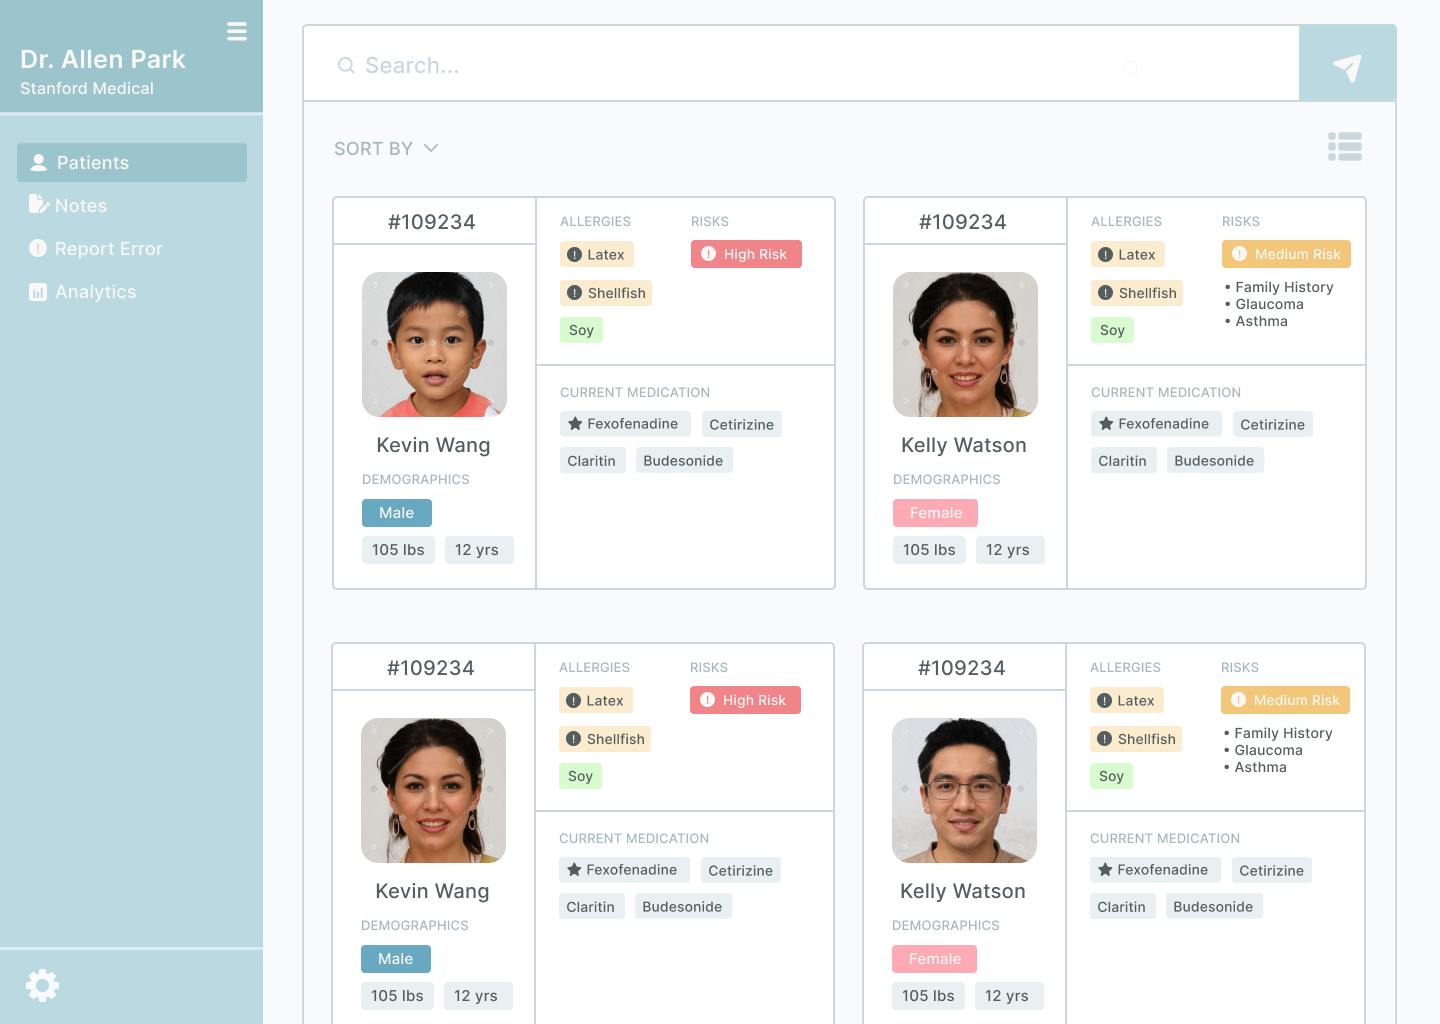
Task: Select Female tag on woman-photo Kelly Watson card
Action: (936, 513)
